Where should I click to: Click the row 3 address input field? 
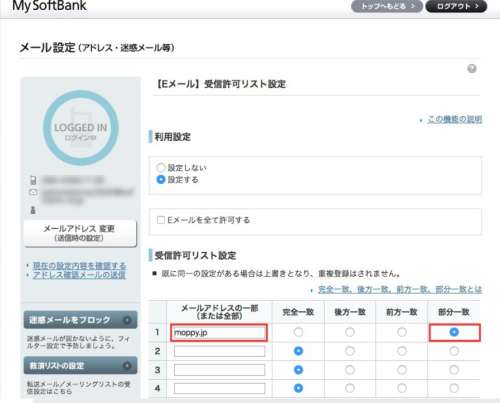219,370
